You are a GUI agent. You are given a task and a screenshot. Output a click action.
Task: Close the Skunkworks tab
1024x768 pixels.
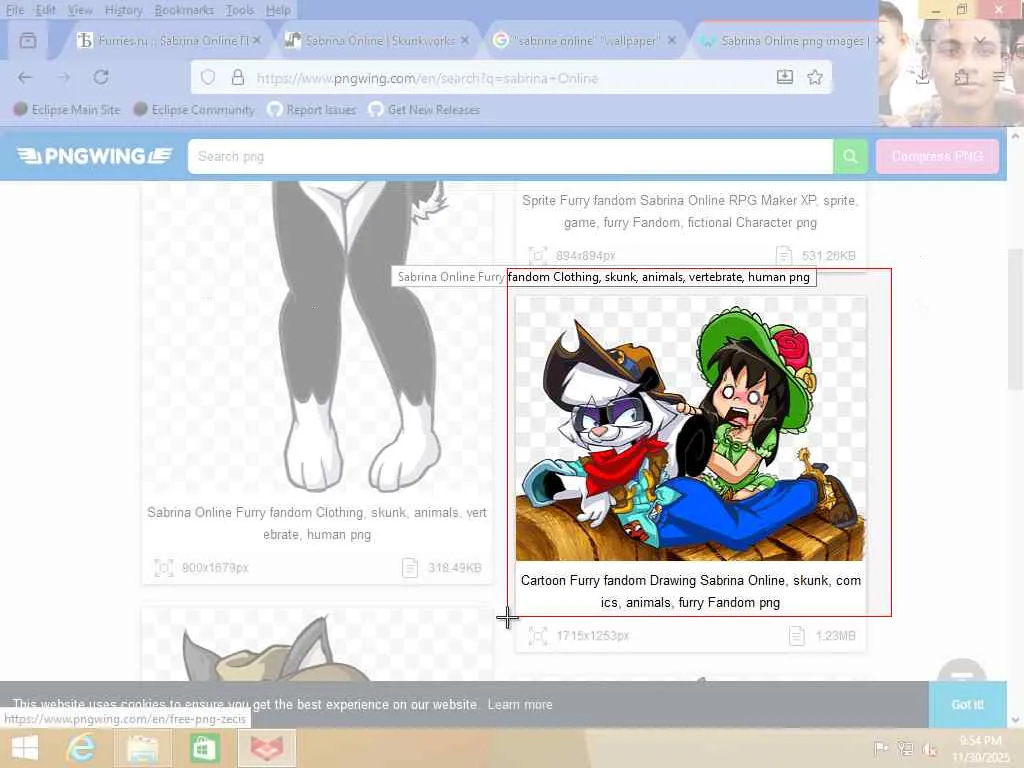pyautogui.click(x=464, y=40)
